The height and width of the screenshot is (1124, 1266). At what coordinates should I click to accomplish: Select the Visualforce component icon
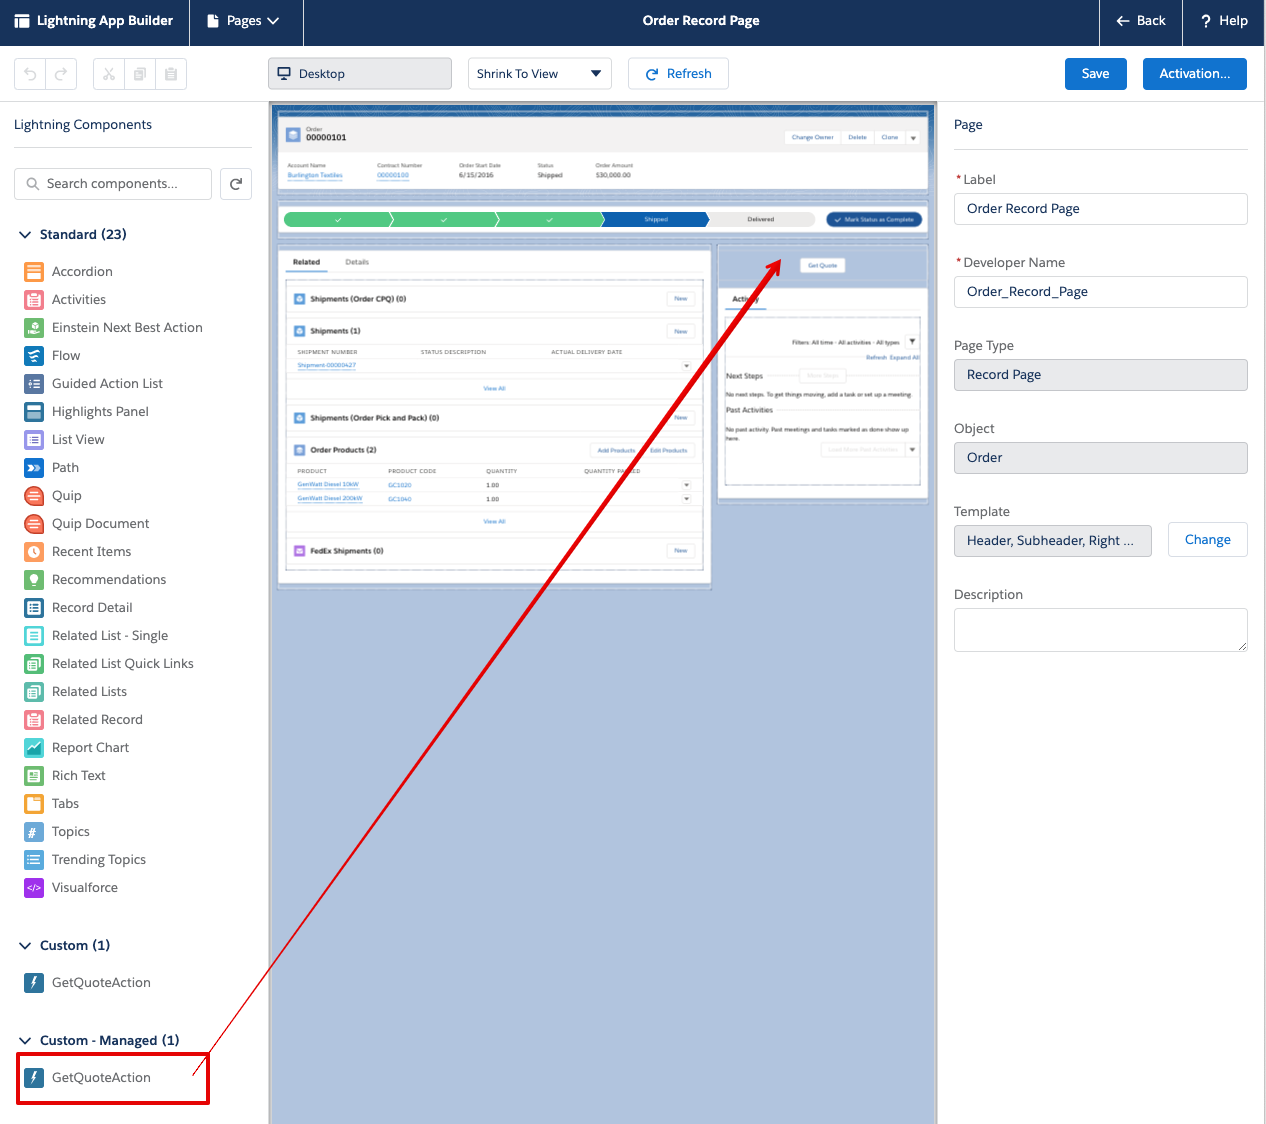pos(33,887)
